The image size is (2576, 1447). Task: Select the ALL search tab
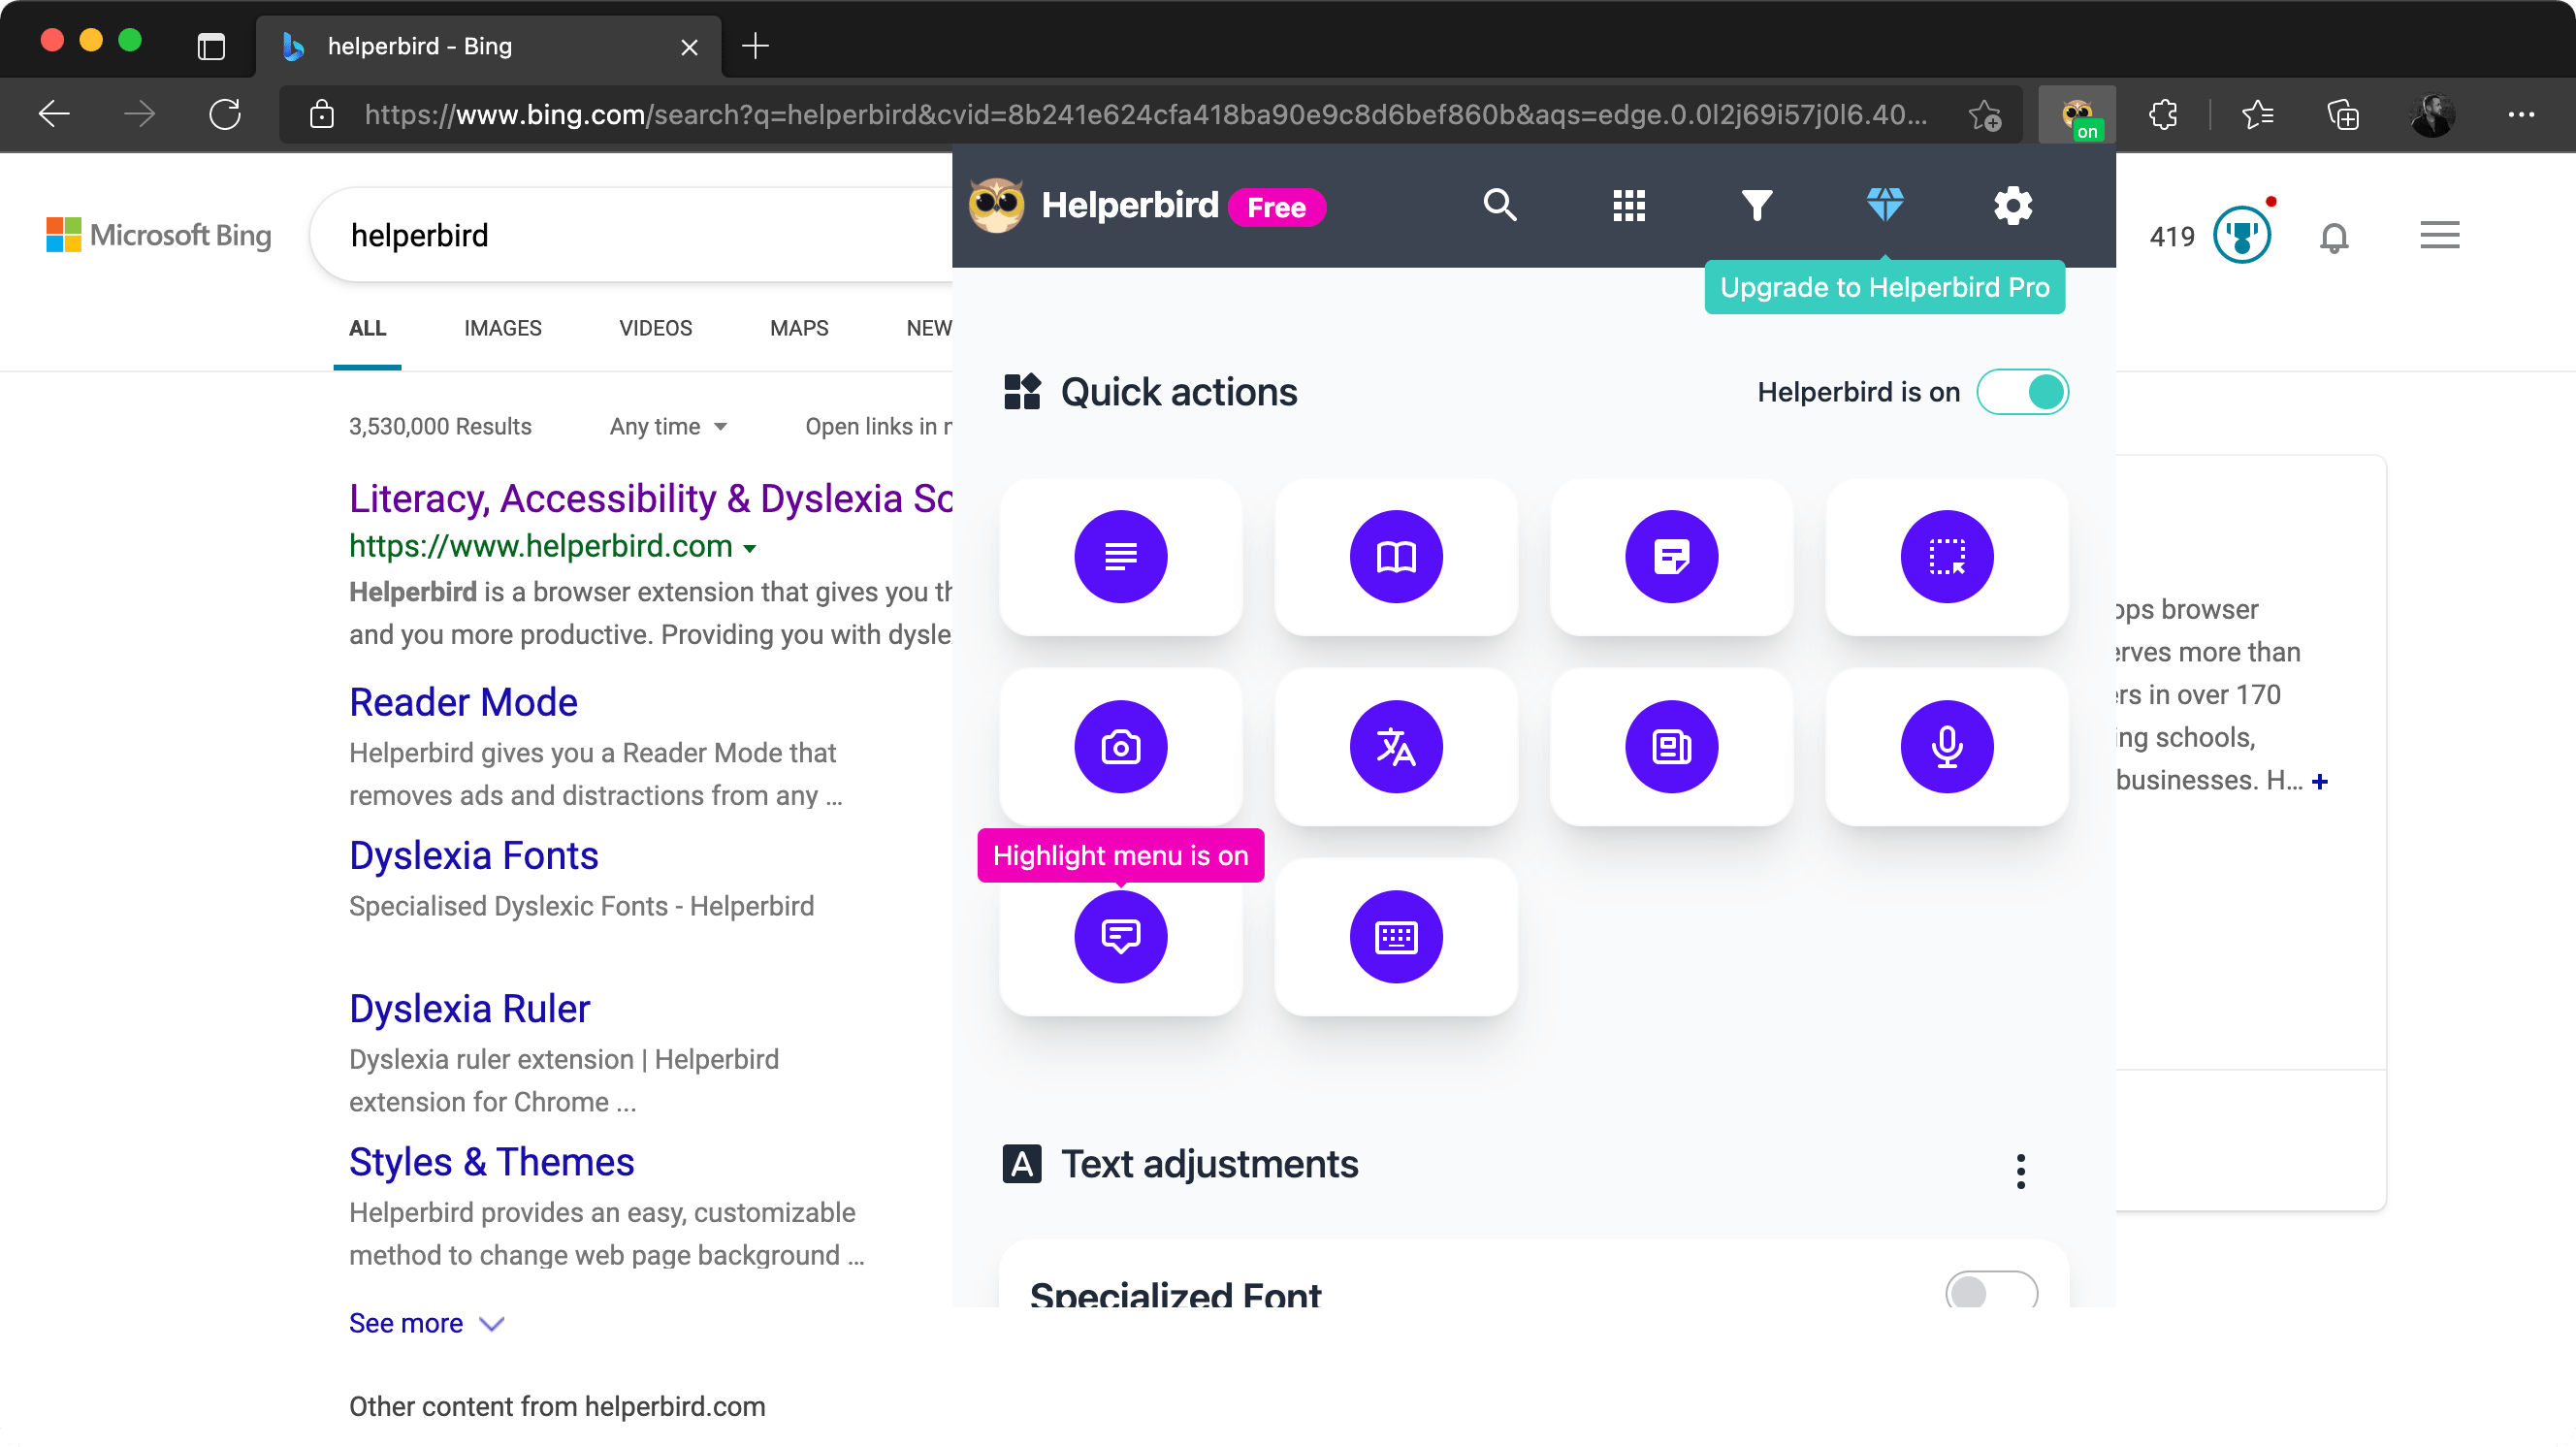[367, 329]
